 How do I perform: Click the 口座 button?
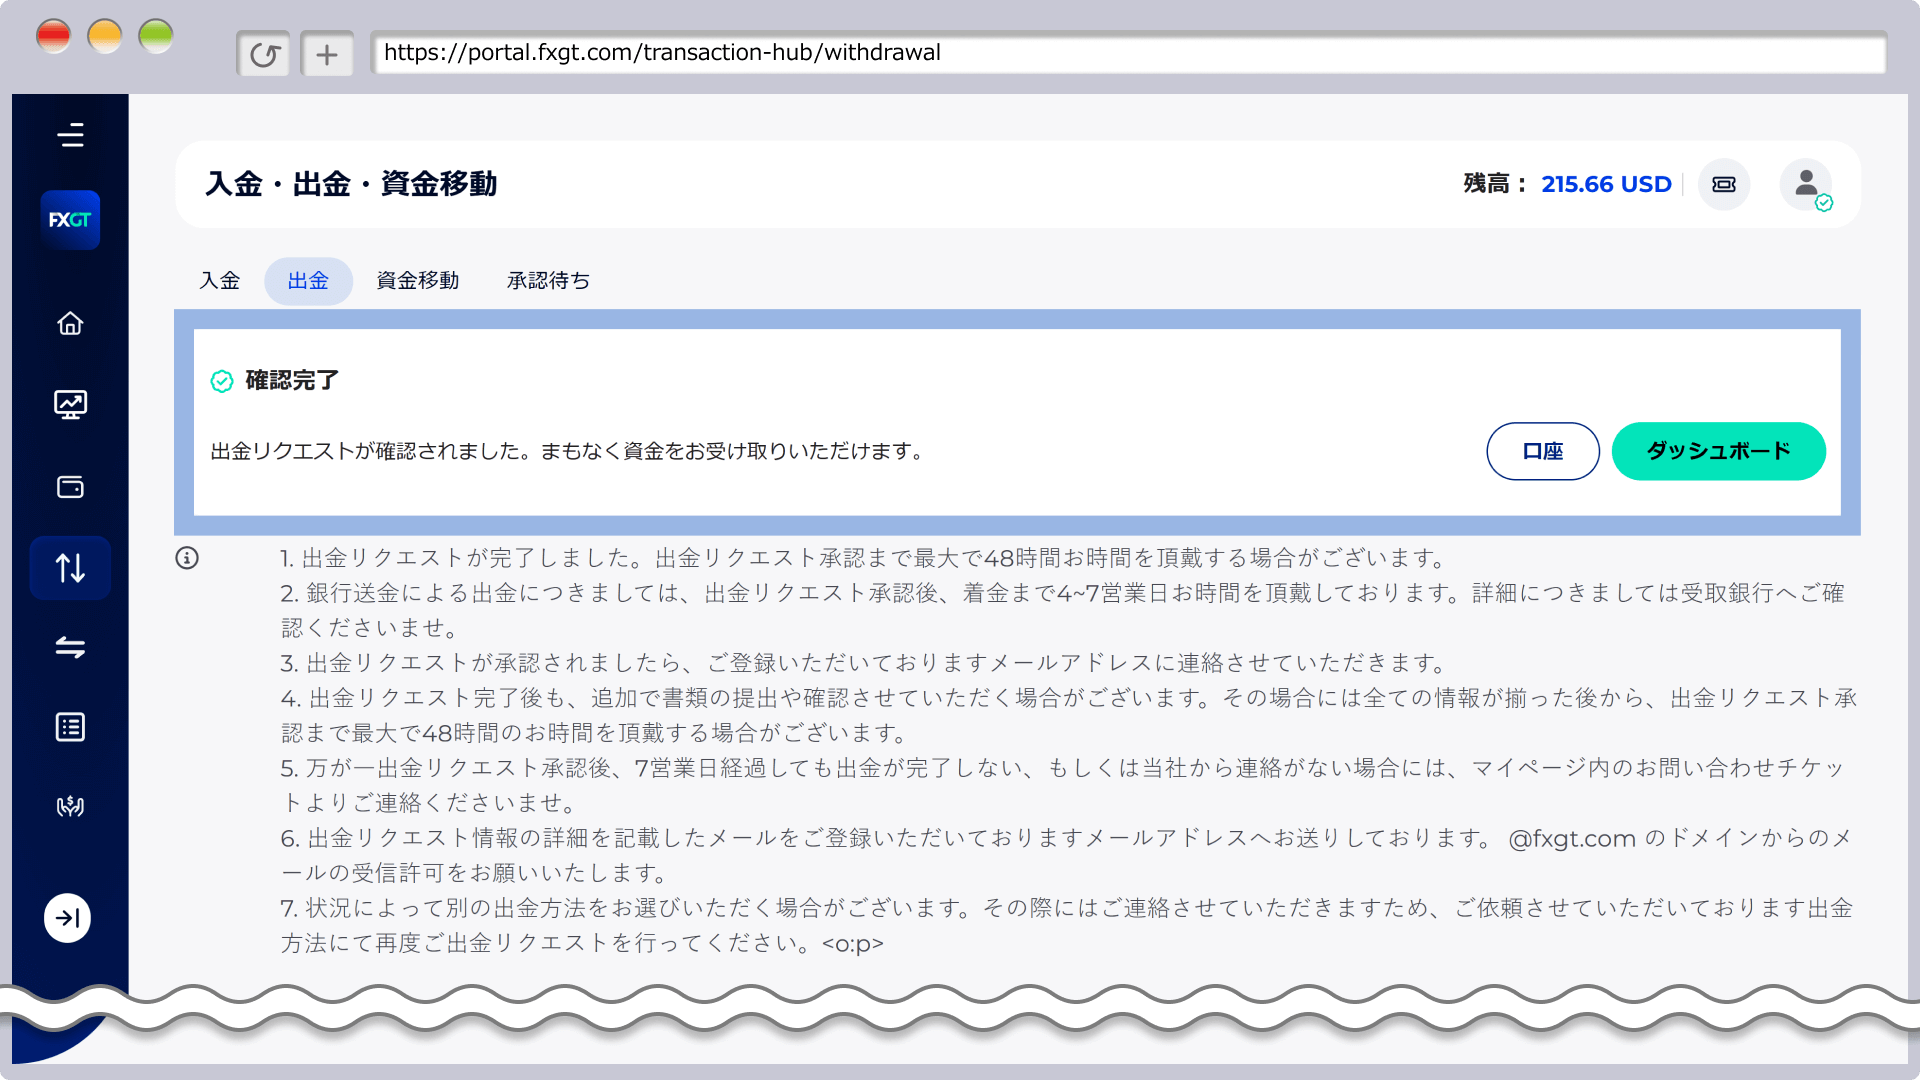1543,451
